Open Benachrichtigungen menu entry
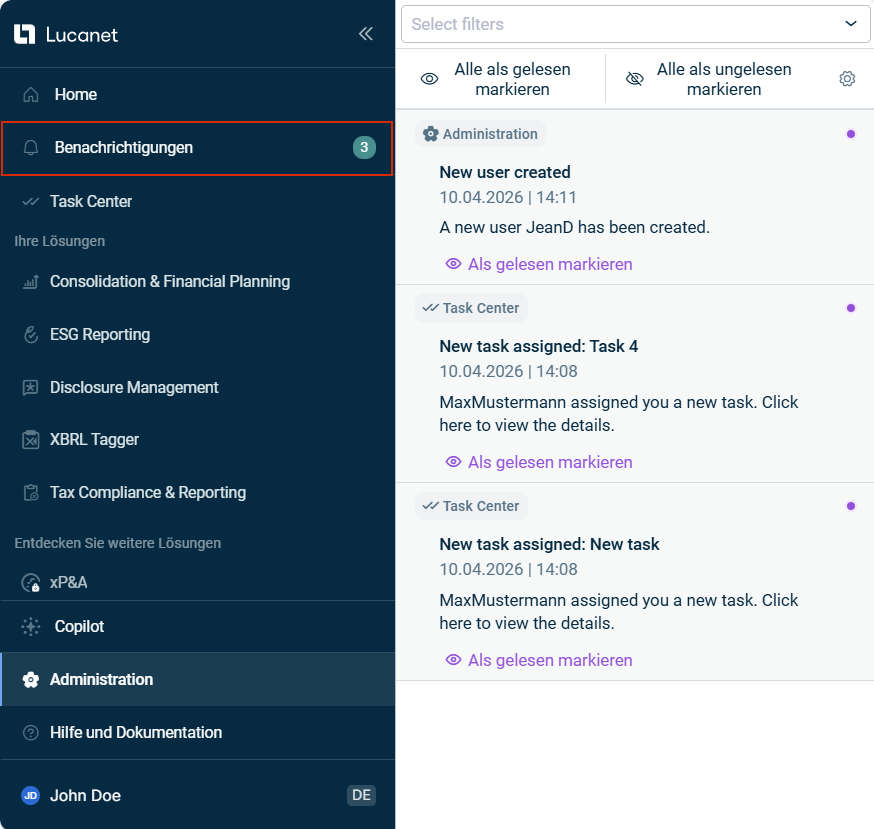Screen dimensions: 874x829 tap(197, 148)
